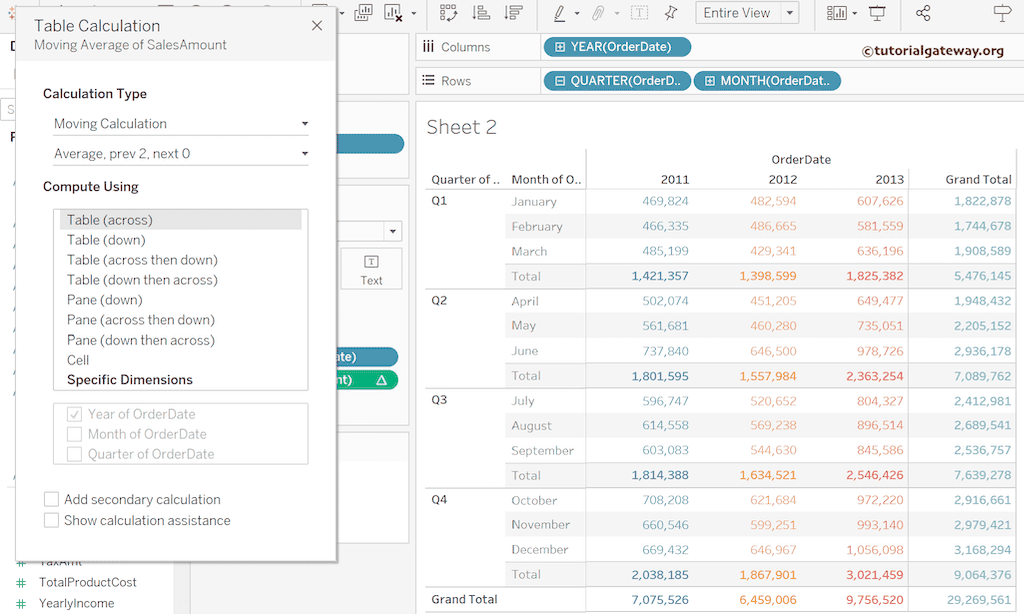Viewport: 1024px width, 614px height.
Task: Click the December row label
Action: point(539,550)
